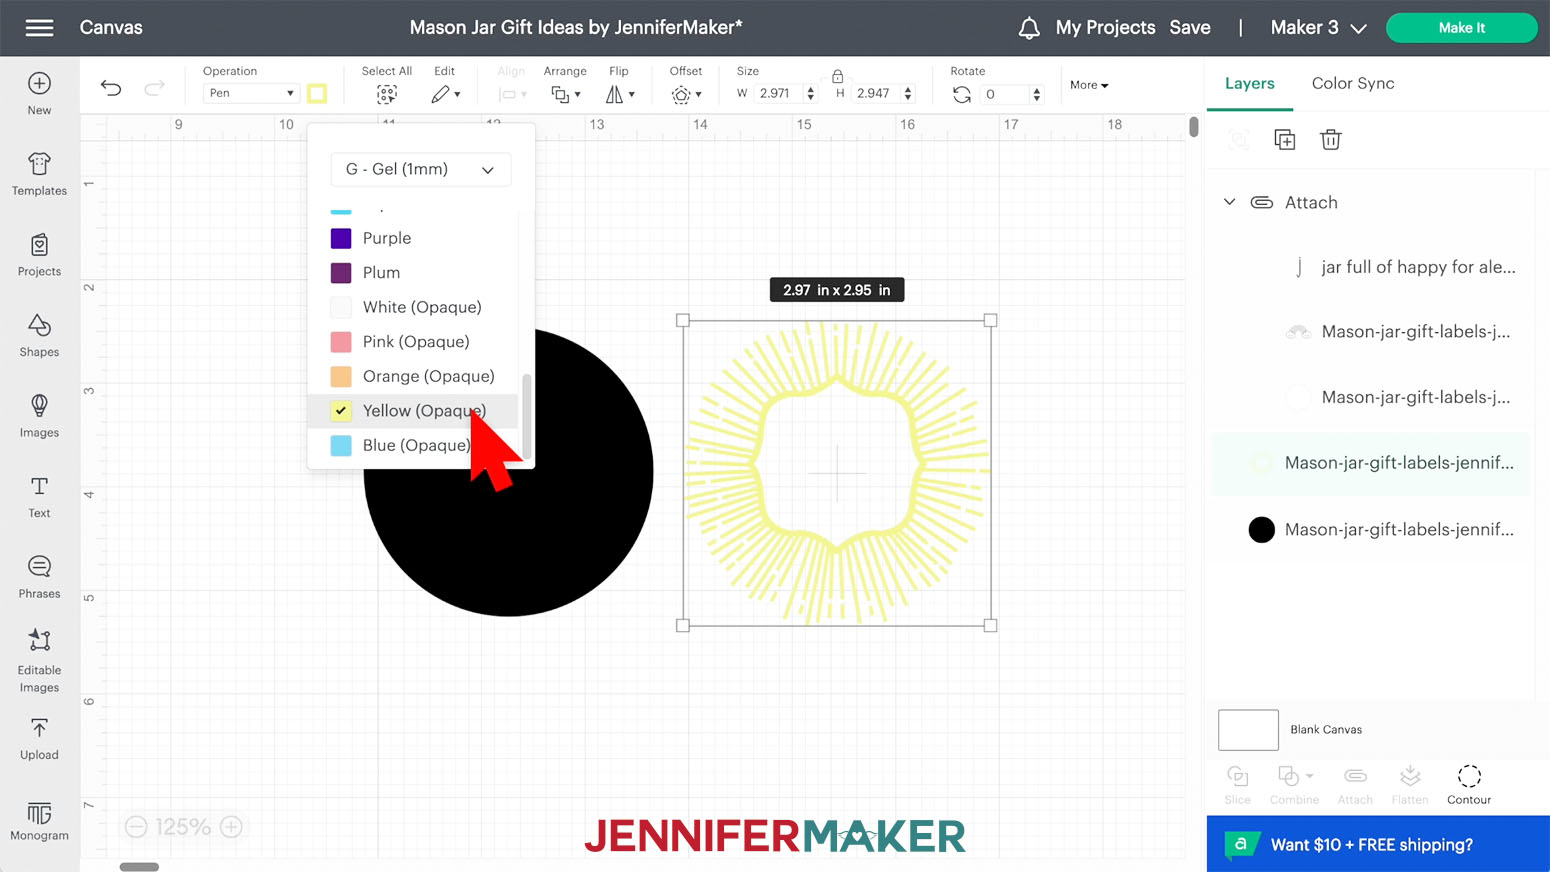Click the Select All icon
The width and height of the screenshot is (1550, 872).
coord(387,94)
